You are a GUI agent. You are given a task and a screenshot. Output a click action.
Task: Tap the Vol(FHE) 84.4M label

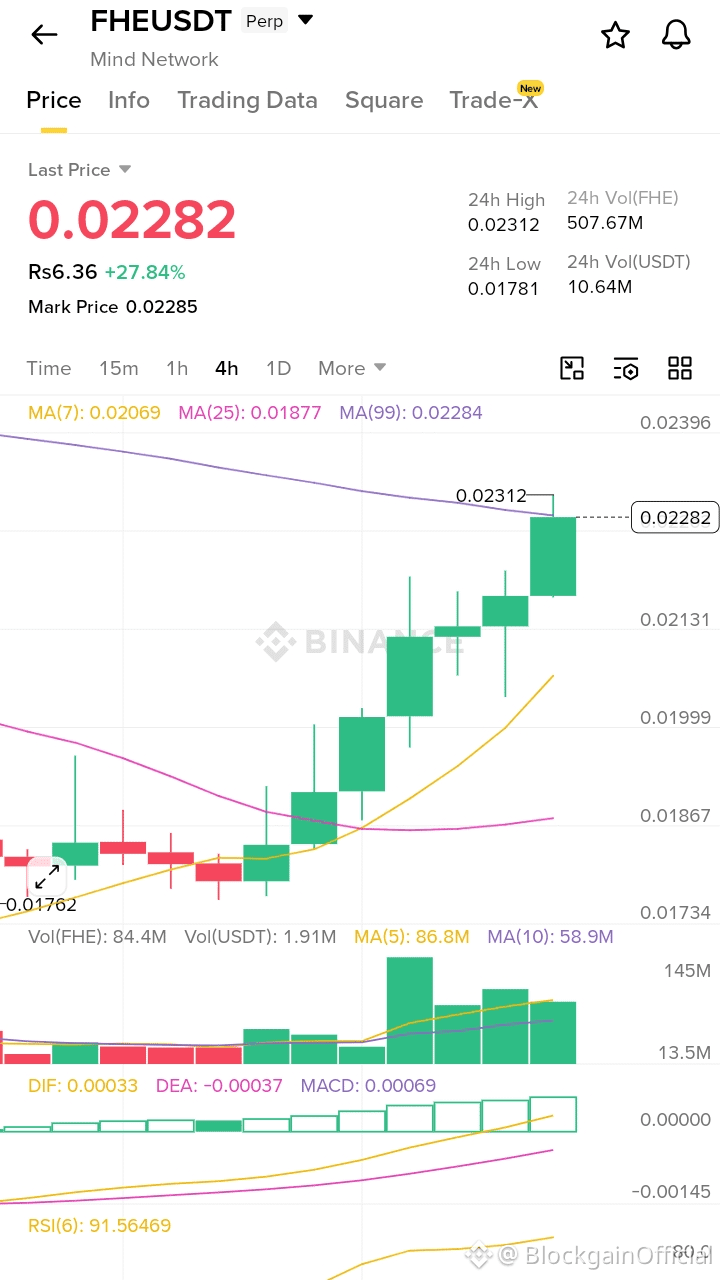tap(97, 937)
